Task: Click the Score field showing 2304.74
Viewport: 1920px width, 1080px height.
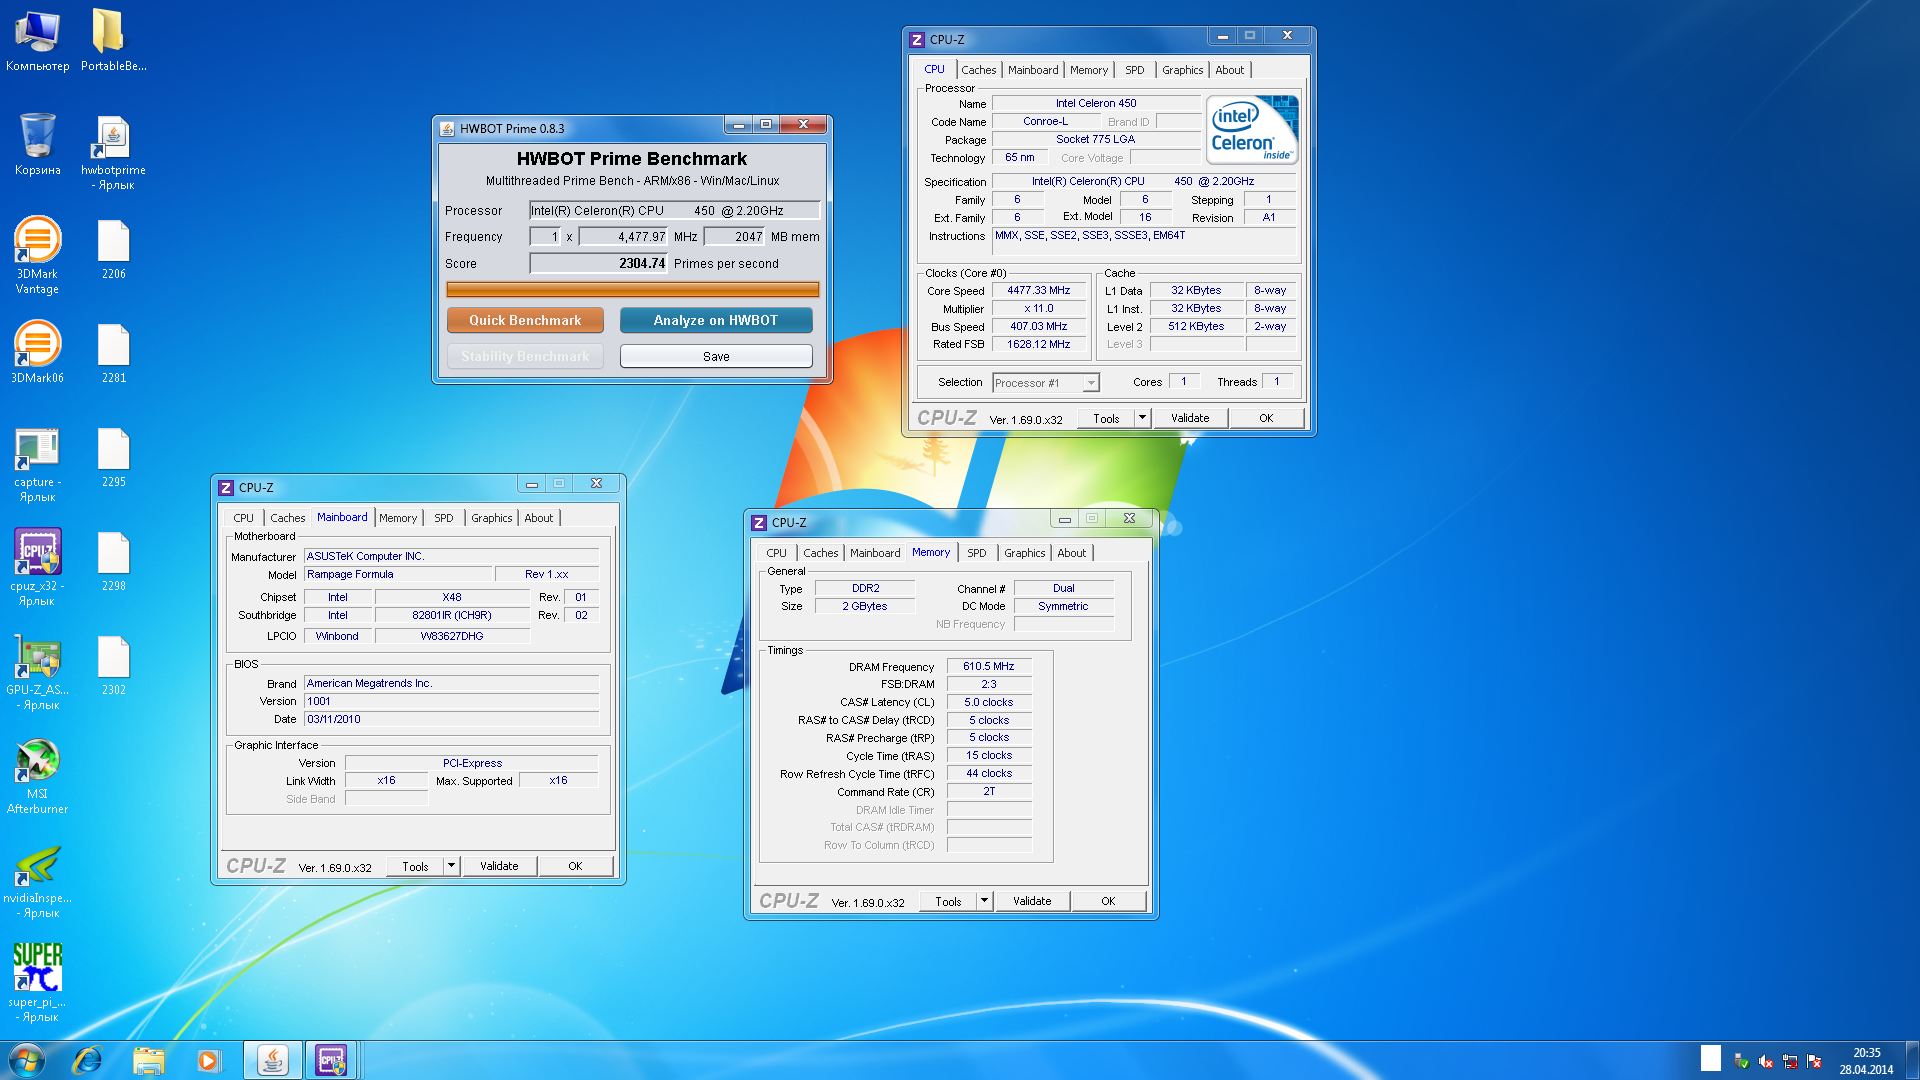Action: (x=598, y=264)
